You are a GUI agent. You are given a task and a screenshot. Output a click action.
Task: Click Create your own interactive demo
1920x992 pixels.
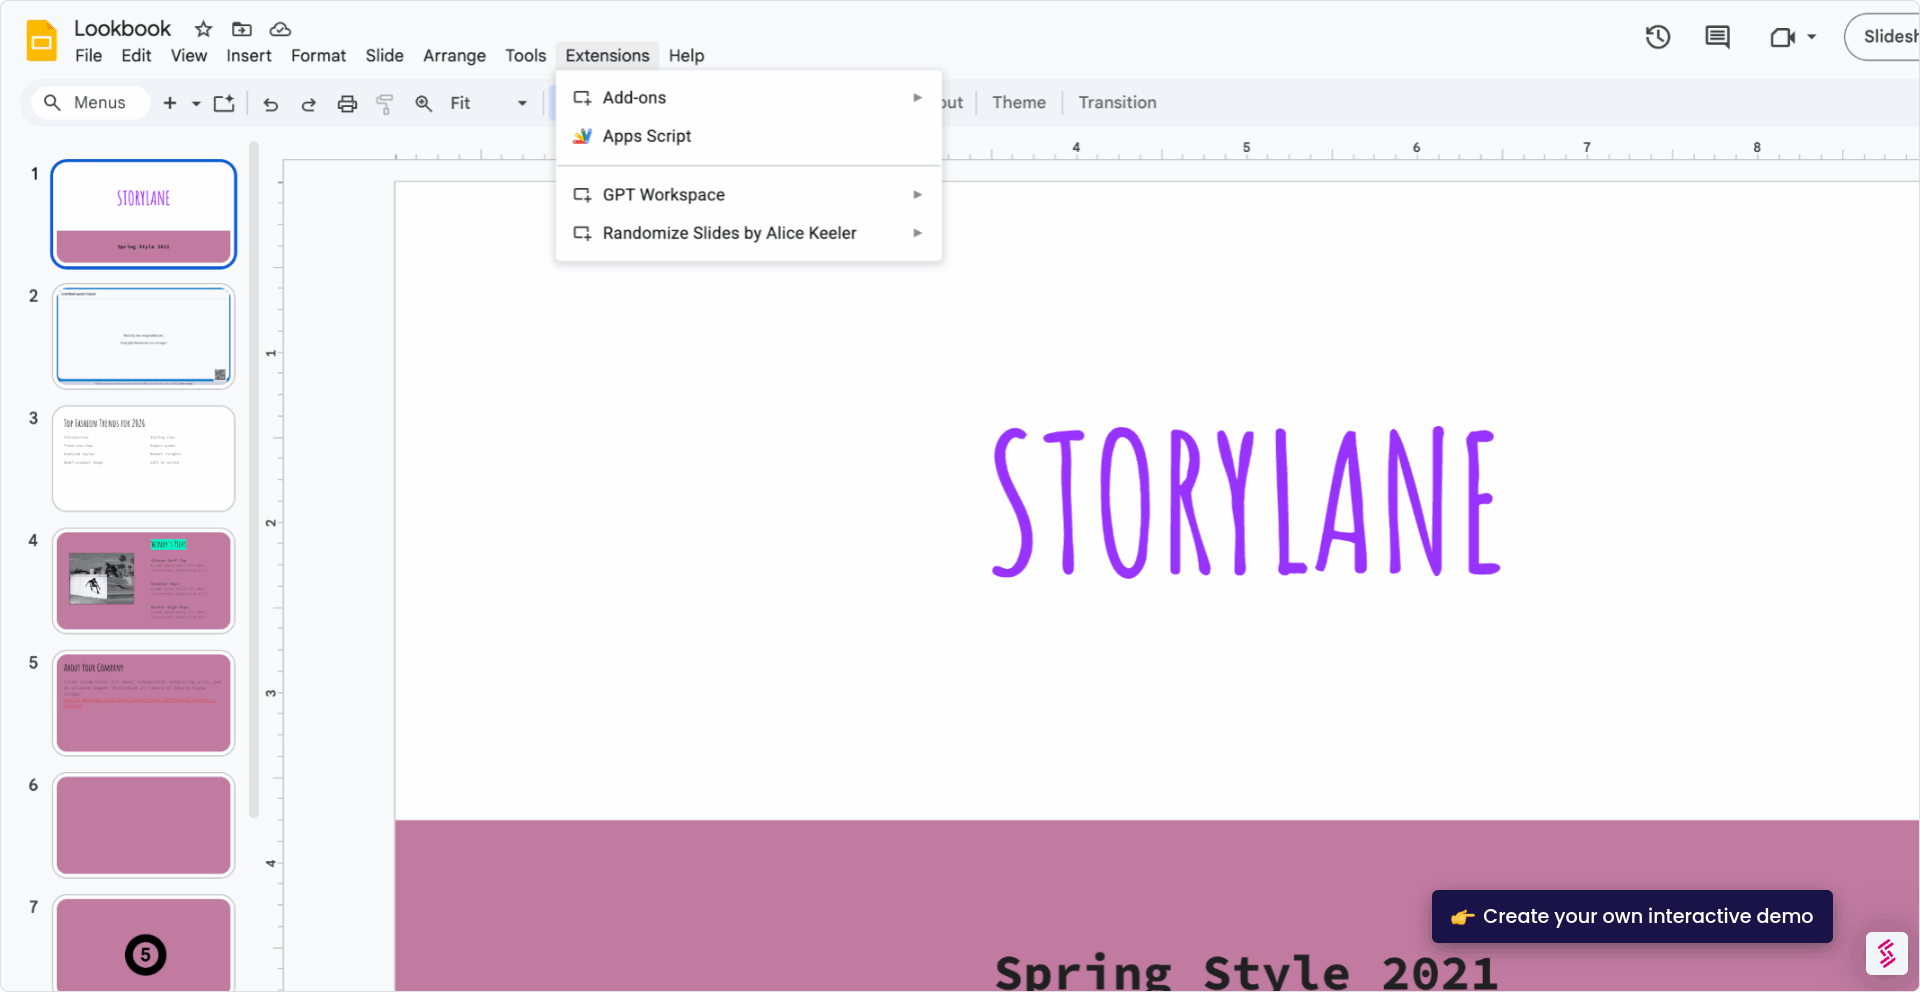[1632, 917]
